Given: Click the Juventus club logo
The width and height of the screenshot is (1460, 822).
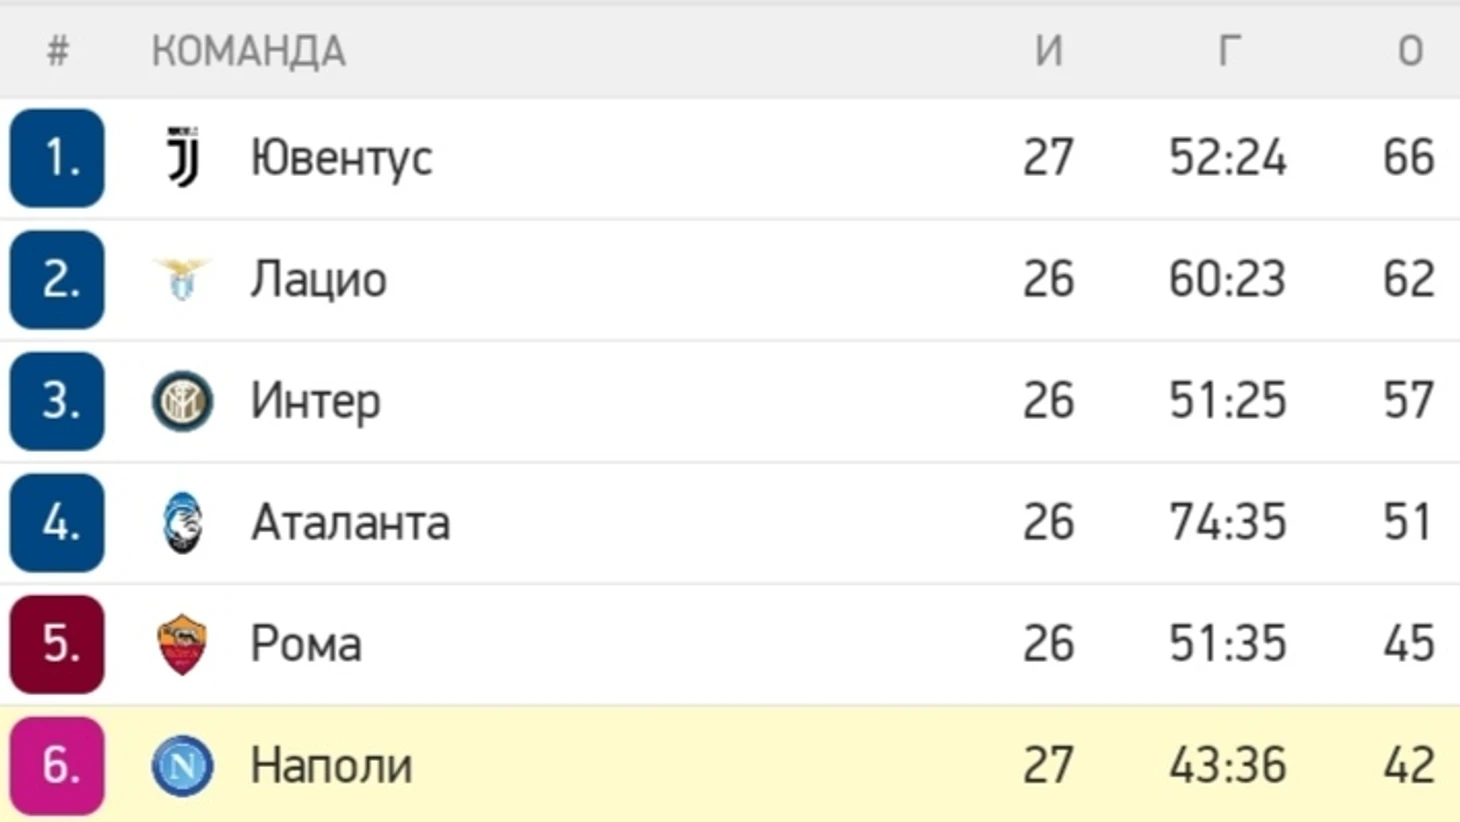Looking at the screenshot, I should point(182,158).
